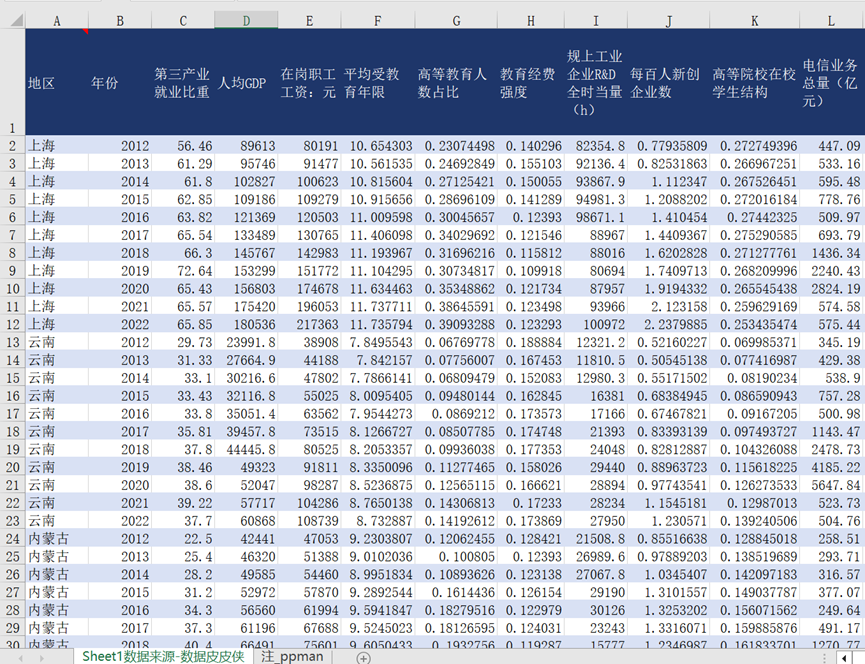This screenshot has height=664, width=865.
Task: Click the horizontal scrollbar left arrow
Action: (845, 657)
